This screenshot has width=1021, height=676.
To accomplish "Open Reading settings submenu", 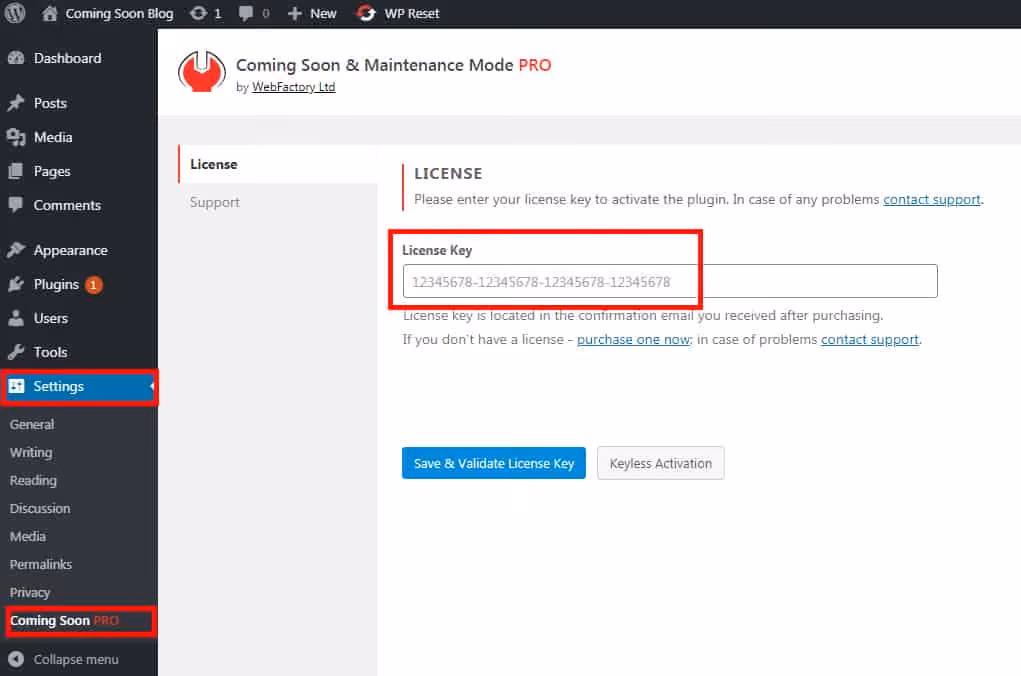I will (x=33, y=481).
